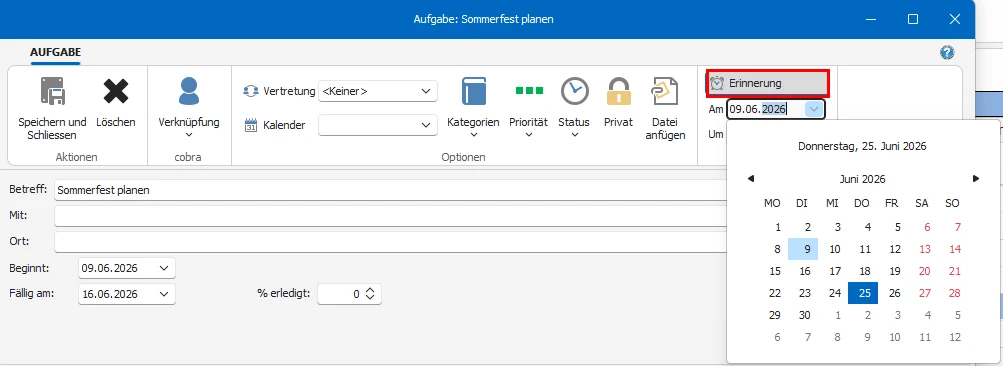Select June 25 in the calendar

click(x=863, y=293)
